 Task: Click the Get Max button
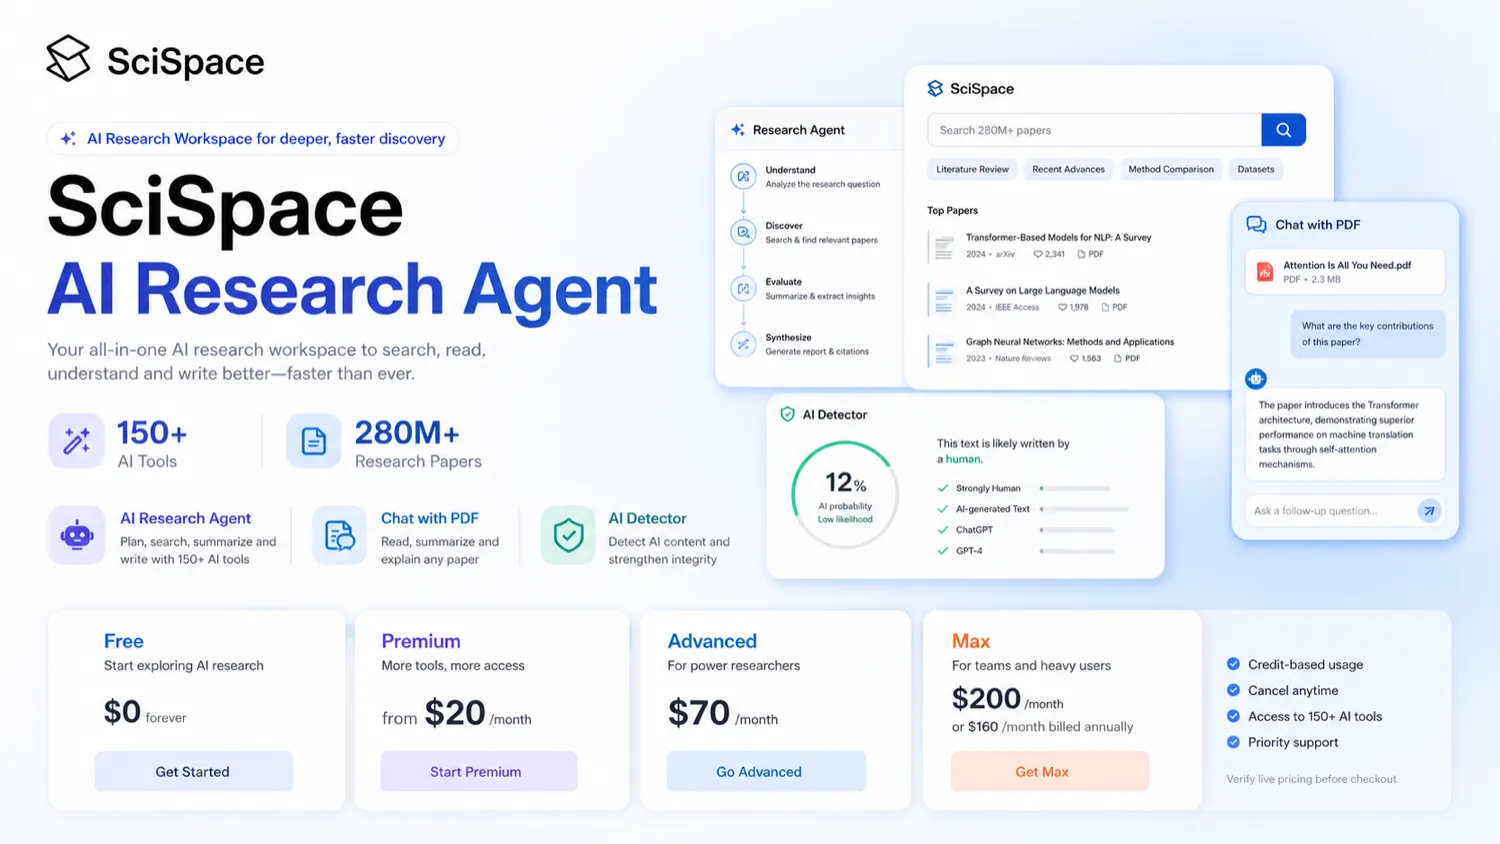1049,772
